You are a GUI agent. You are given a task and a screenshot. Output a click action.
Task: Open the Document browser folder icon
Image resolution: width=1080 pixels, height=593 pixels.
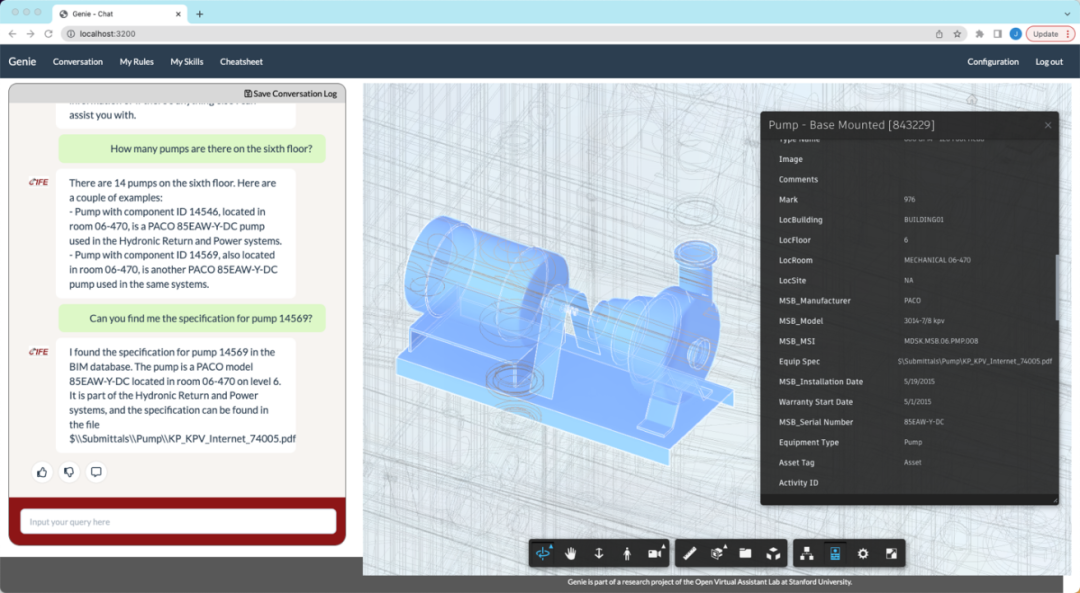745,553
